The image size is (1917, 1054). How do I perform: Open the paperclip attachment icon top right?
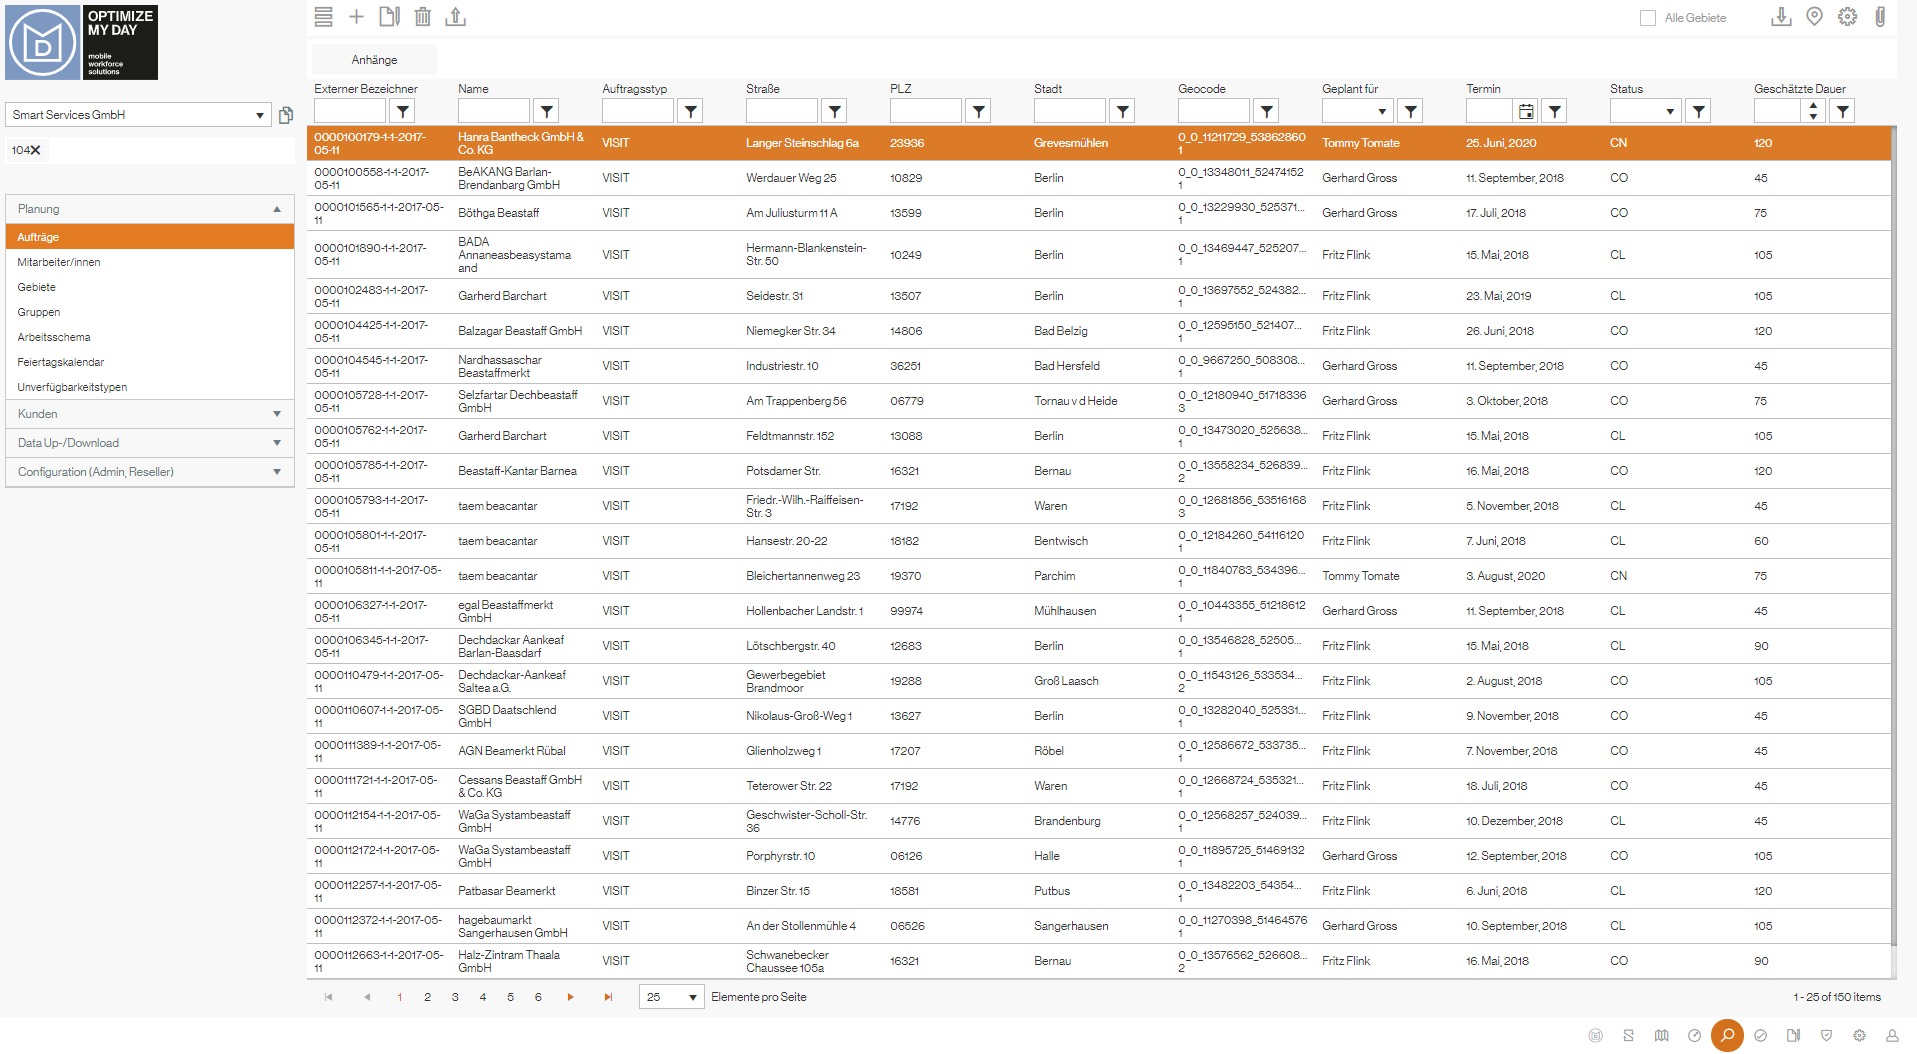(1880, 17)
